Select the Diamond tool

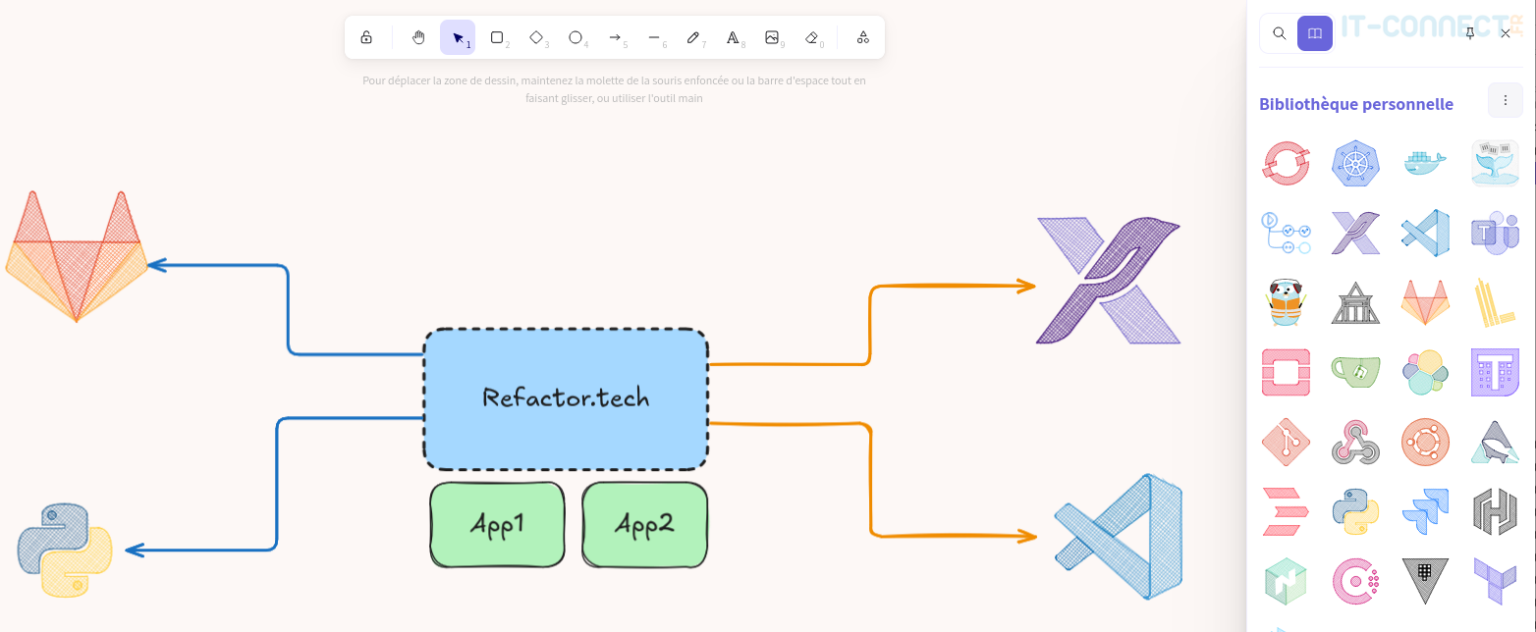coord(536,36)
